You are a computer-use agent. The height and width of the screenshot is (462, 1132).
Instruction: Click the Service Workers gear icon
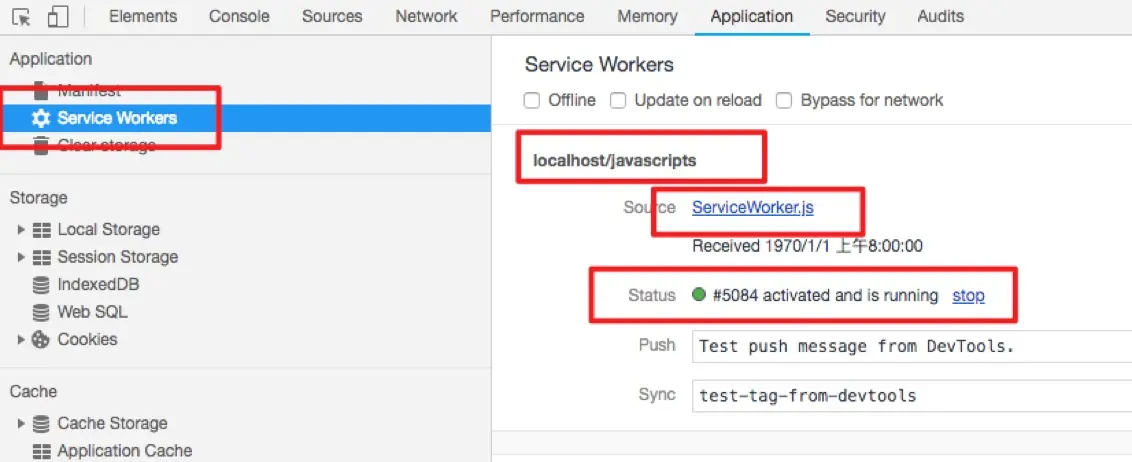(x=41, y=118)
